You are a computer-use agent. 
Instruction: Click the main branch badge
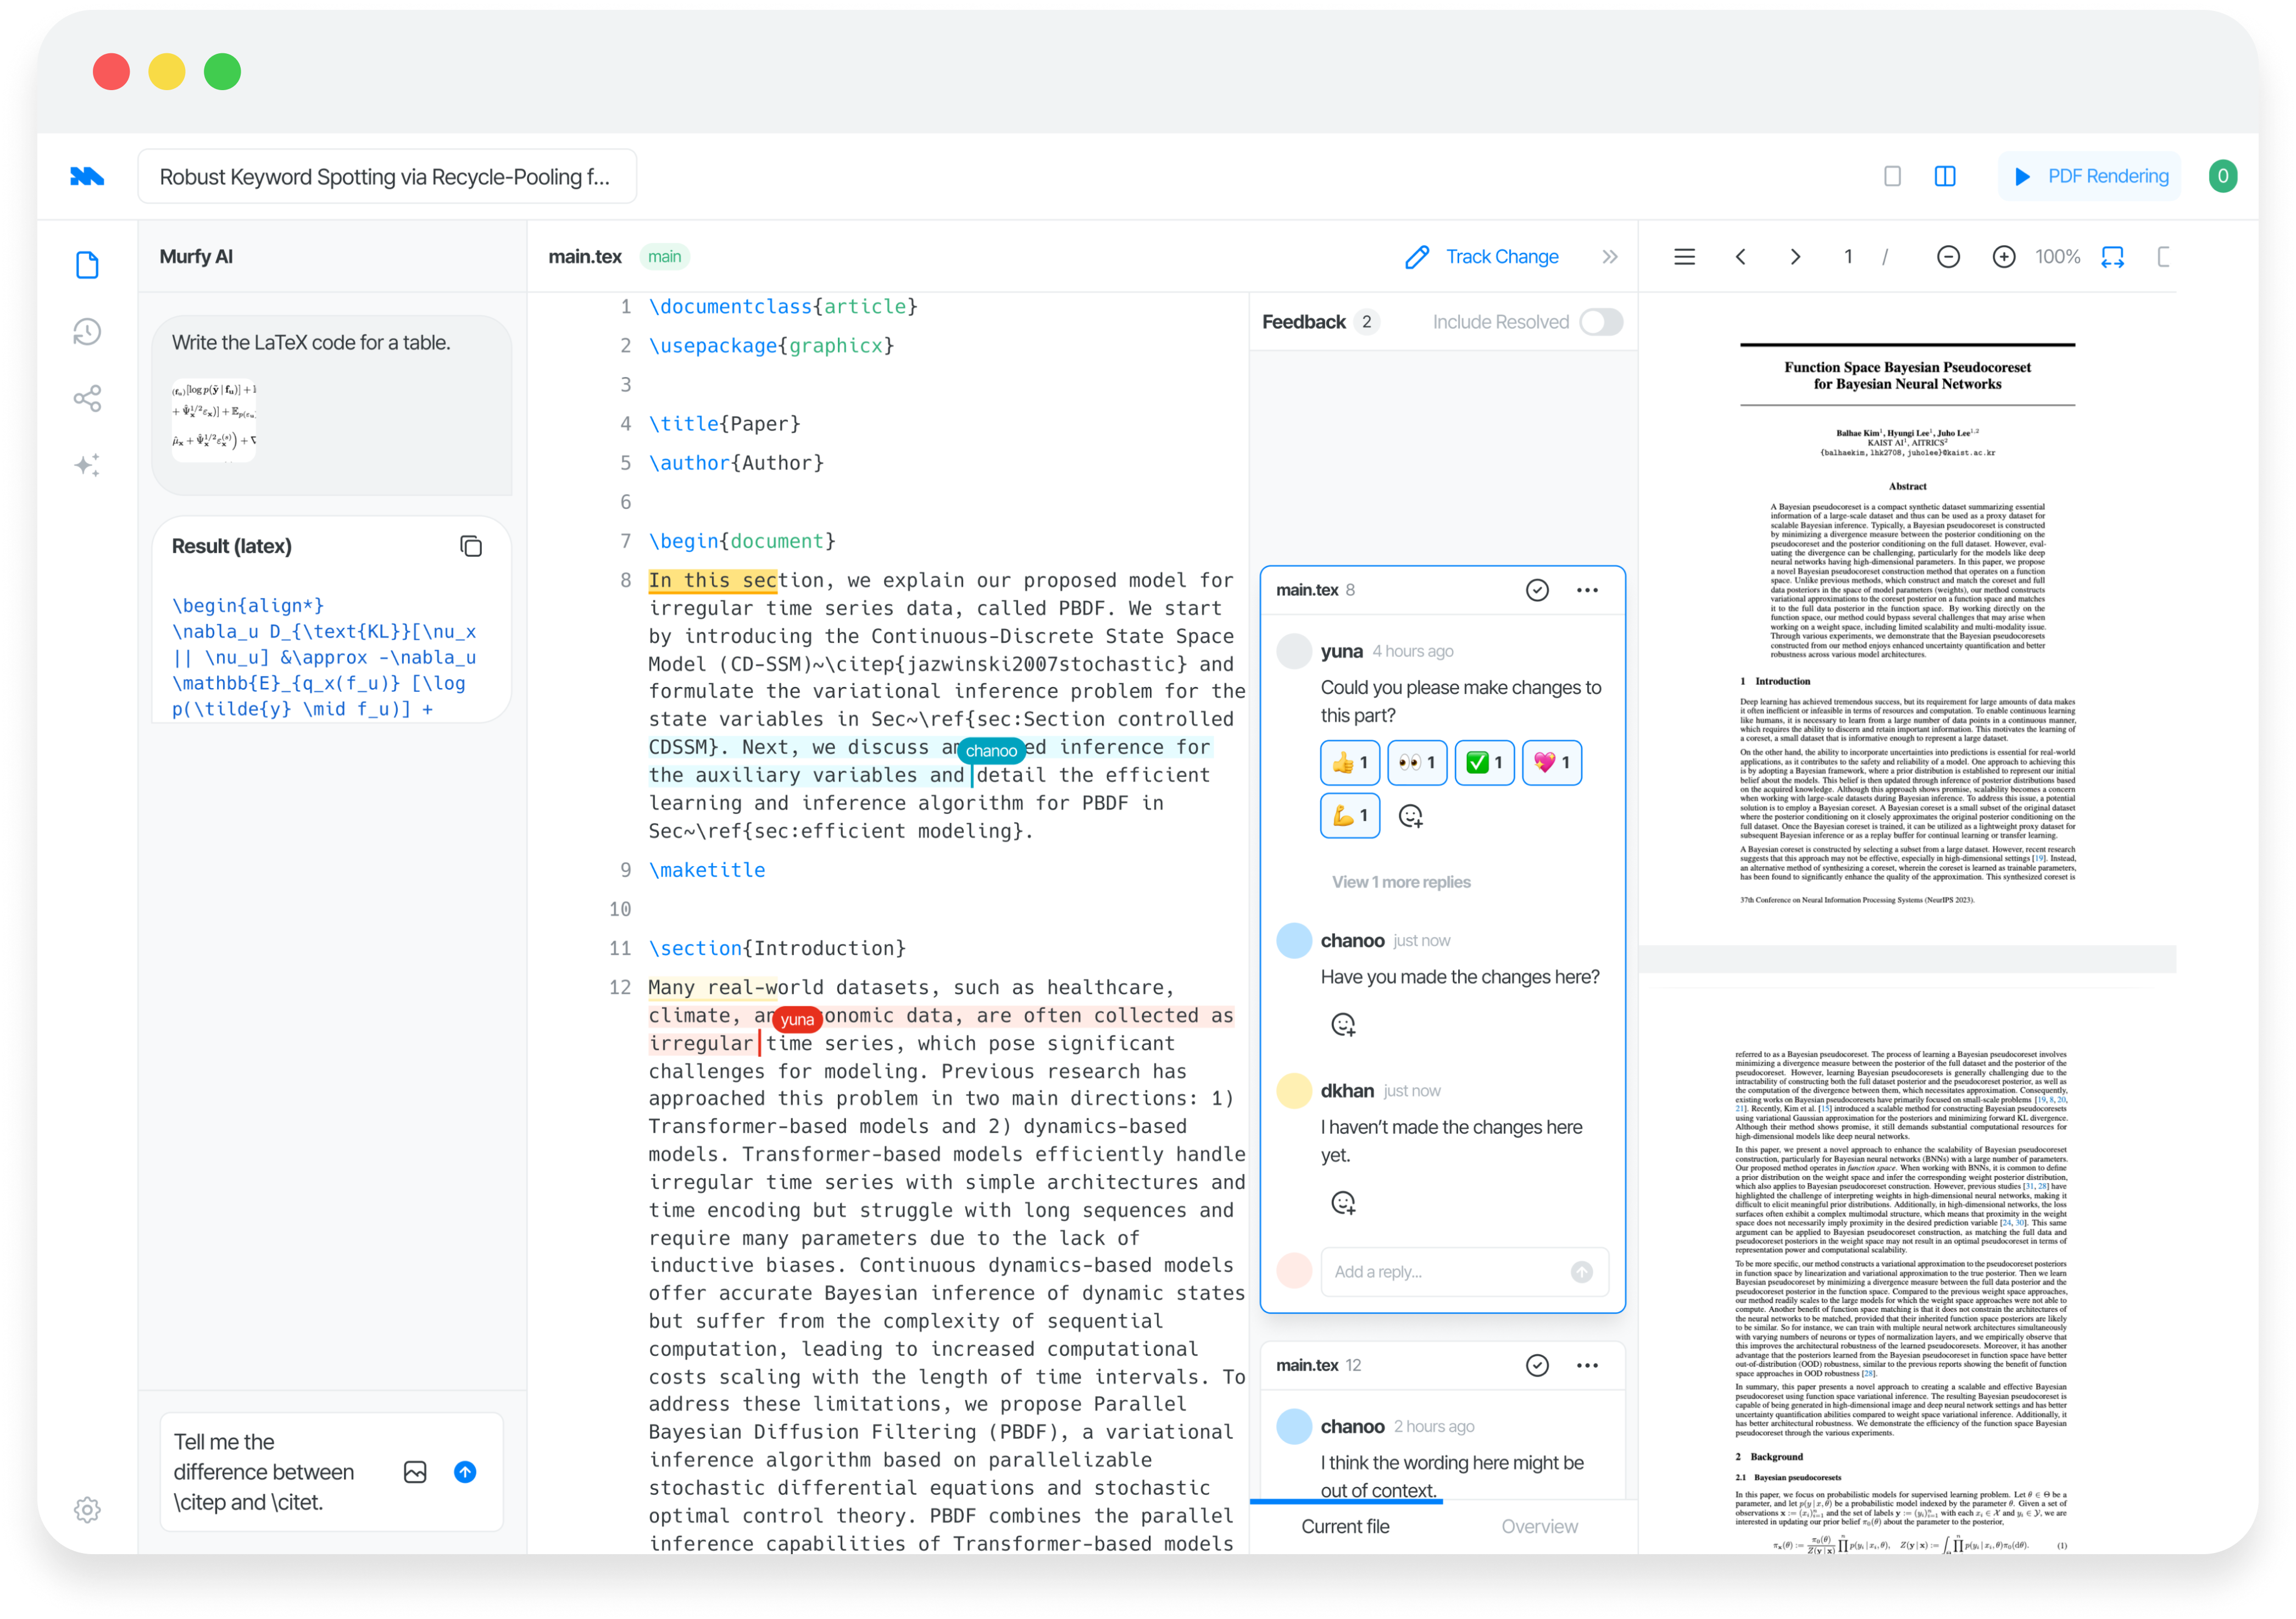click(x=664, y=257)
